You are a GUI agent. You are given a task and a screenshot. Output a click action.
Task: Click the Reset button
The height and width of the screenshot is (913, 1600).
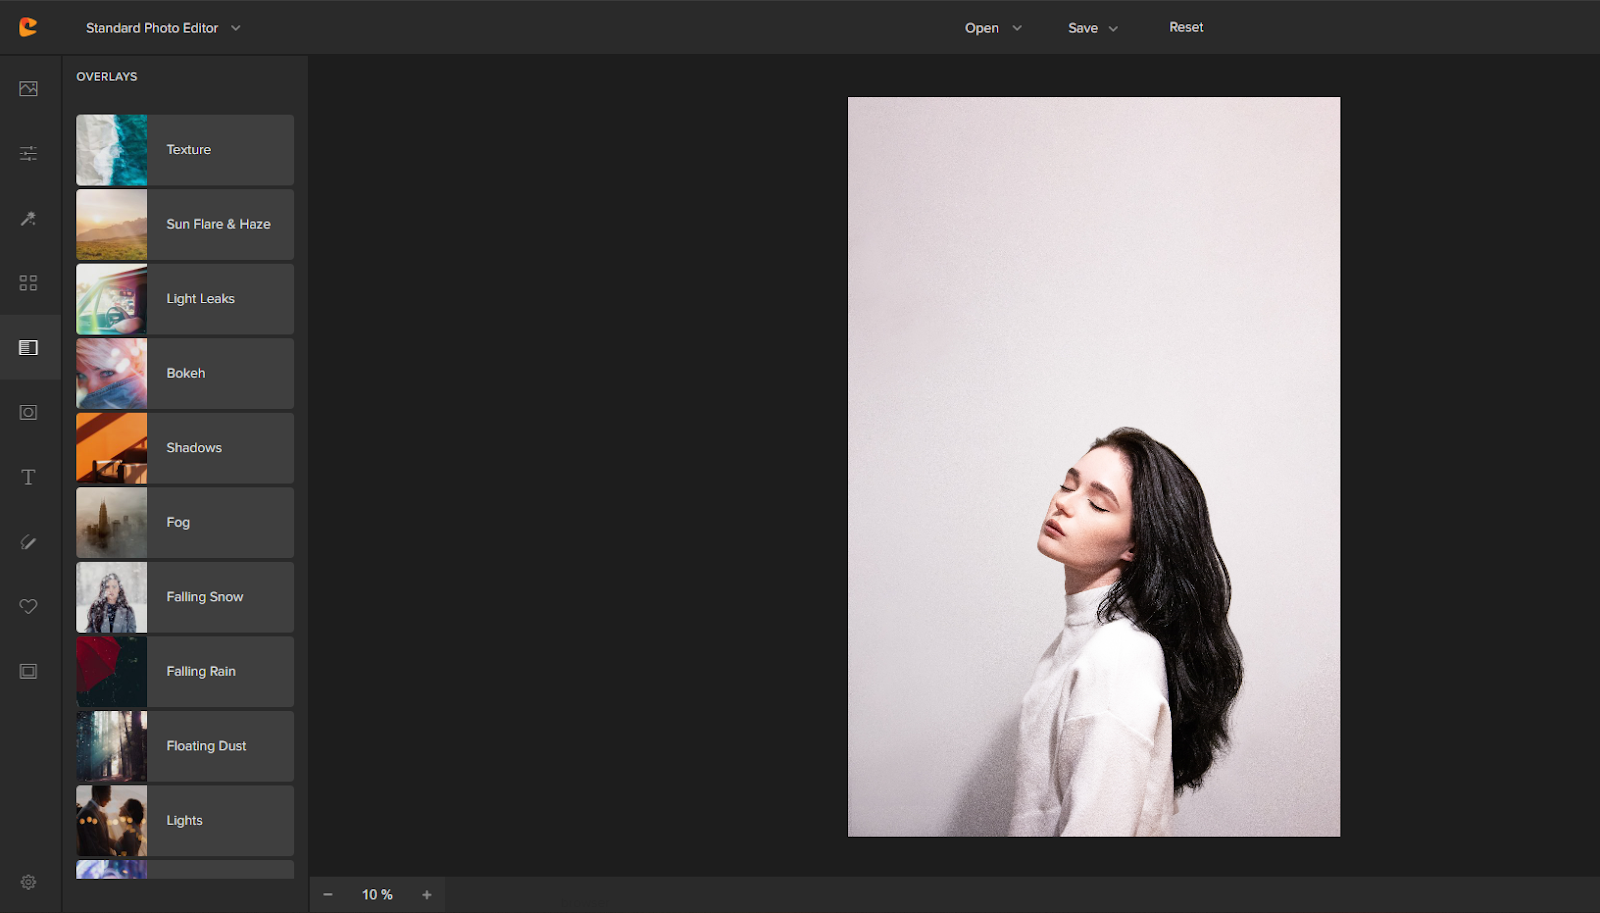1186,27
